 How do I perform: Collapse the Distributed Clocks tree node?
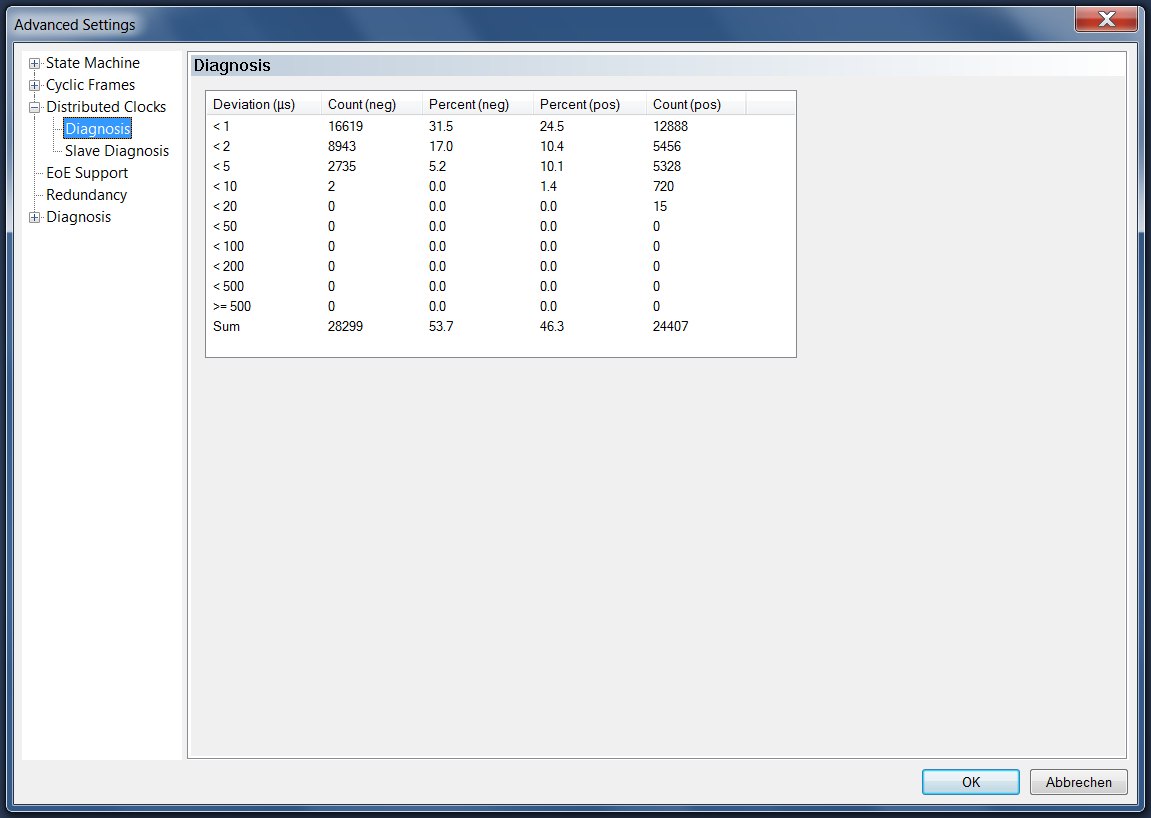(x=35, y=108)
